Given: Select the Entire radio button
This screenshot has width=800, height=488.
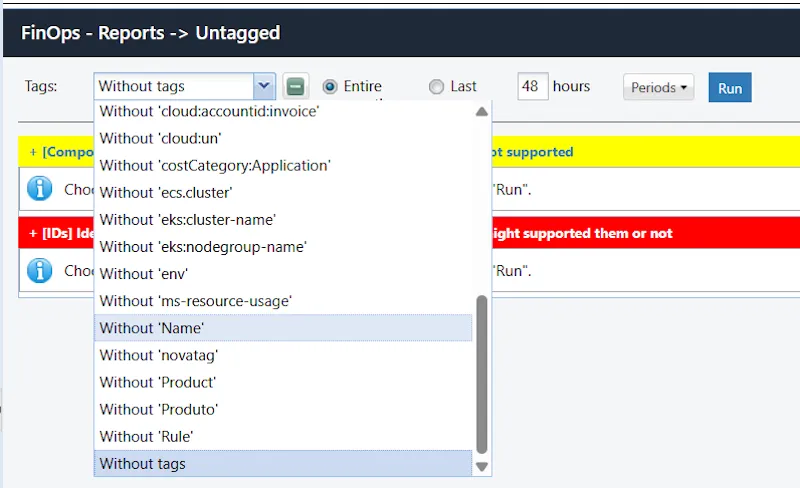Looking at the screenshot, I should [x=329, y=87].
